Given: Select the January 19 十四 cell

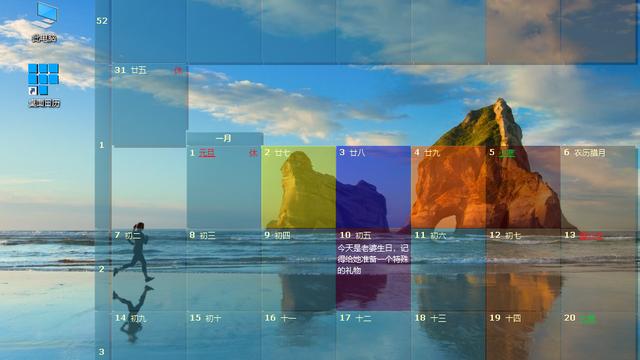Looking at the screenshot, I should [523, 336].
